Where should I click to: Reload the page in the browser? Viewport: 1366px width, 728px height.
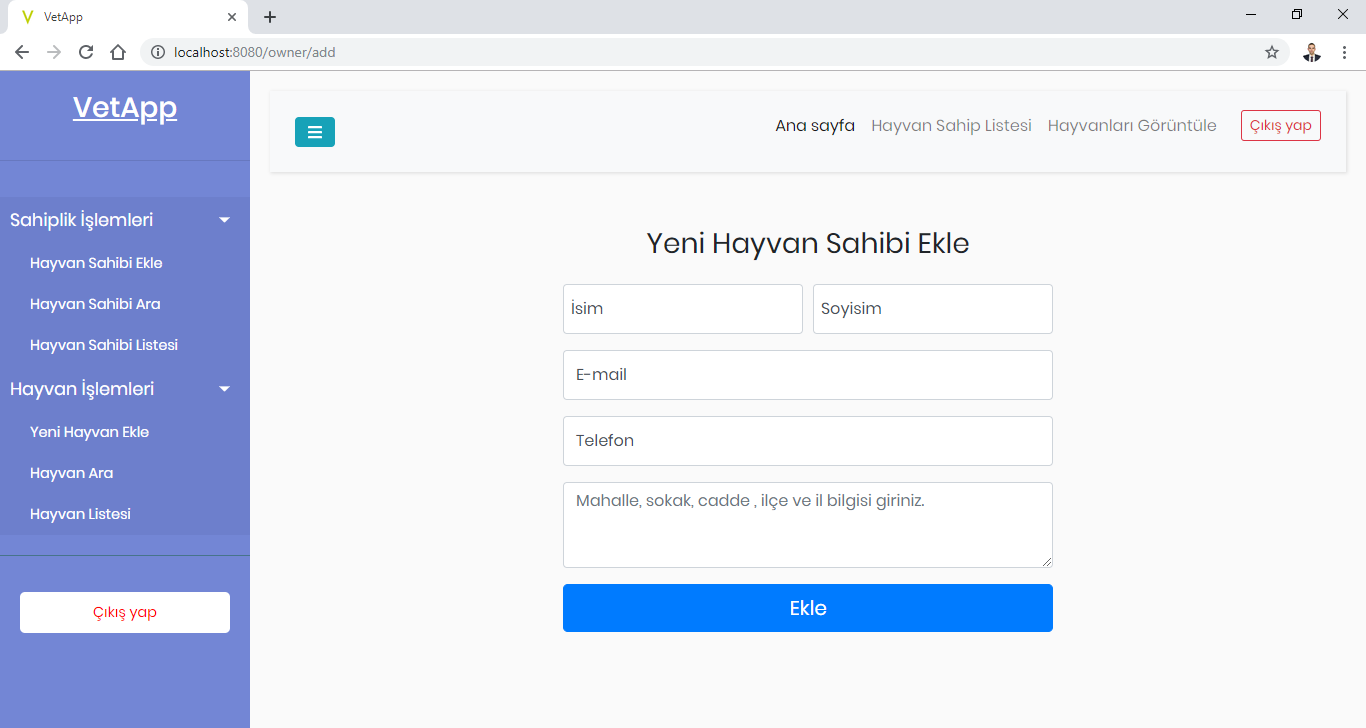click(86, 53)
